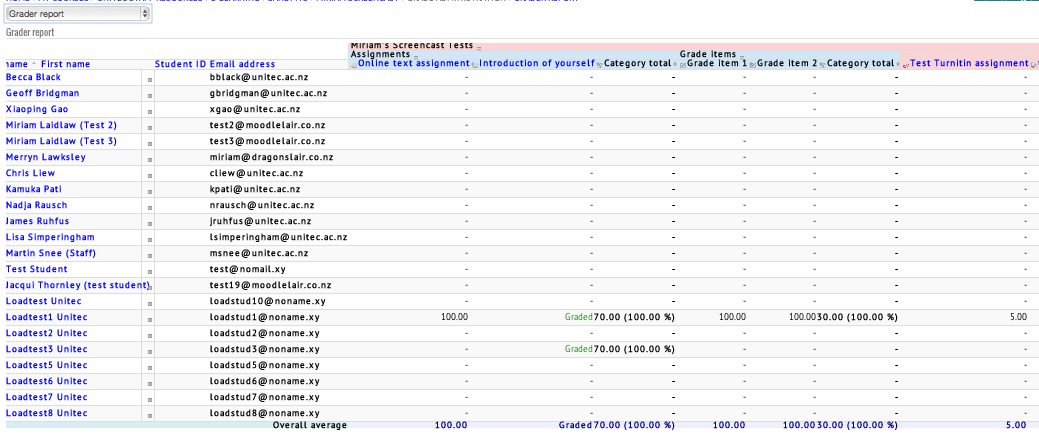Click the icon before Test Turnitin assignment
This screenshot has height=433, width=1039.
tap(905, 64)
